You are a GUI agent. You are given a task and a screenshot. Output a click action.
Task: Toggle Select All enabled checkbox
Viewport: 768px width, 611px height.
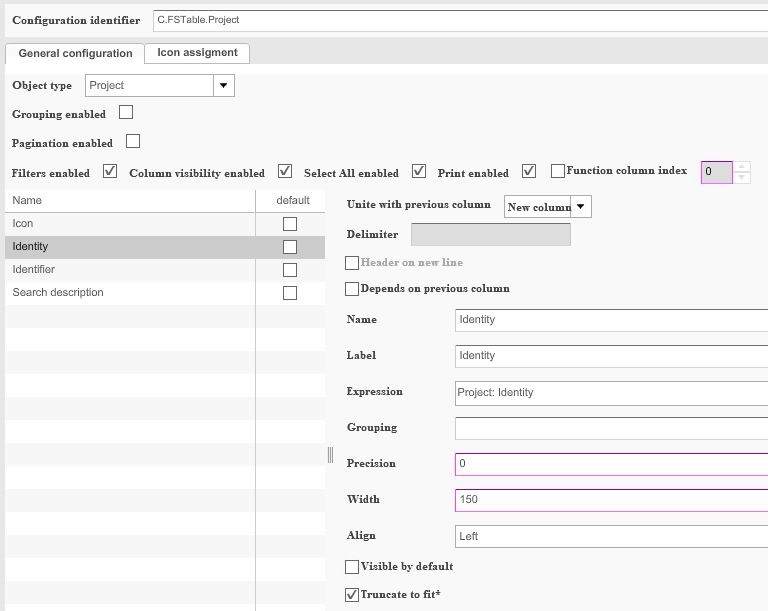419,171
